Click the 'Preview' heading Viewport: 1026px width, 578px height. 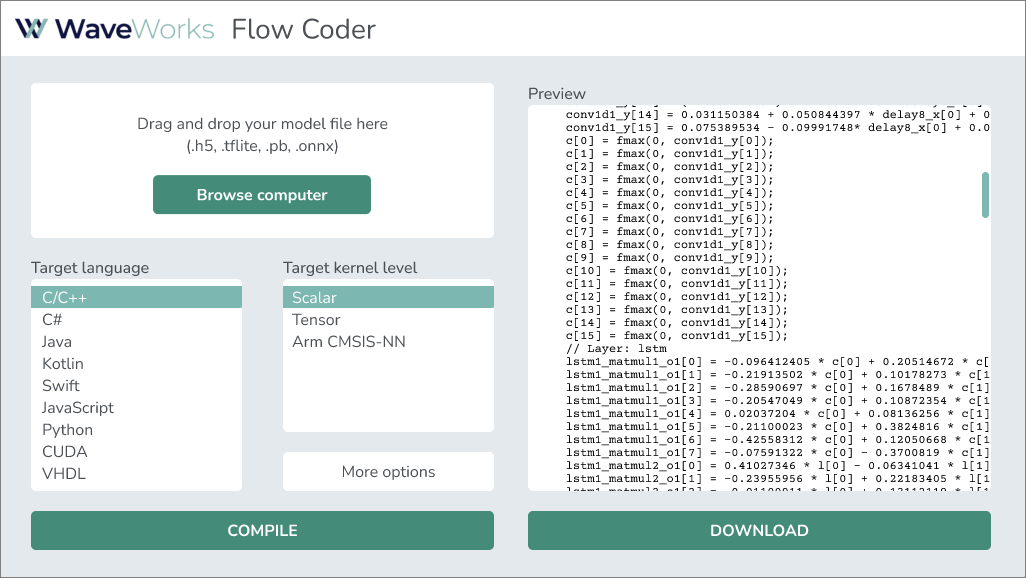tap(557, 94)
